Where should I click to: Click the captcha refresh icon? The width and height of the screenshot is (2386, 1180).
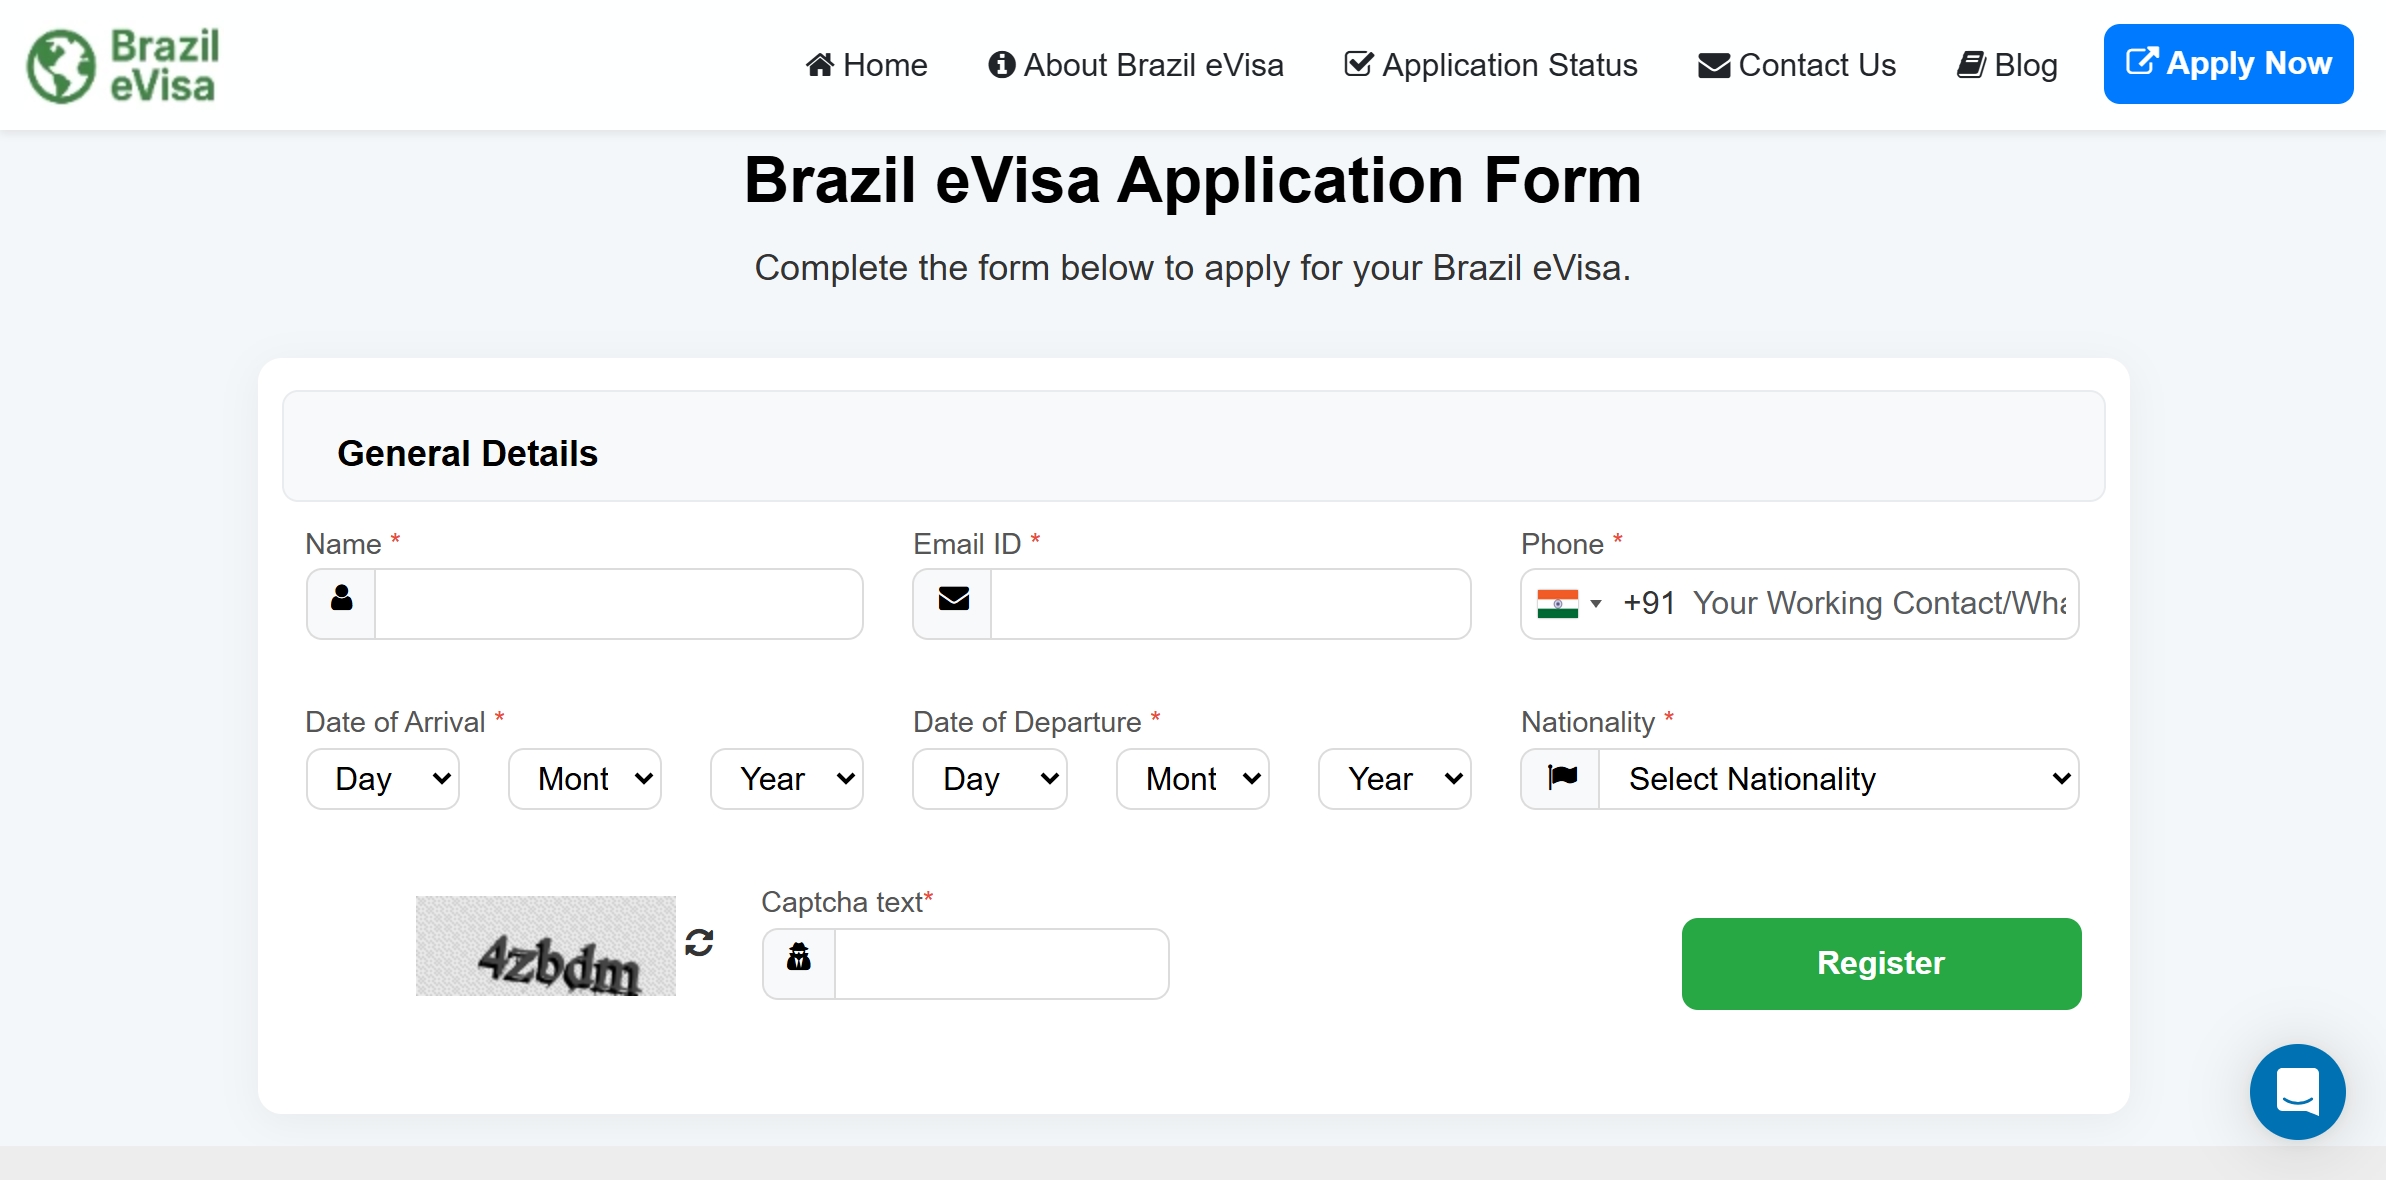click(699, 942)
